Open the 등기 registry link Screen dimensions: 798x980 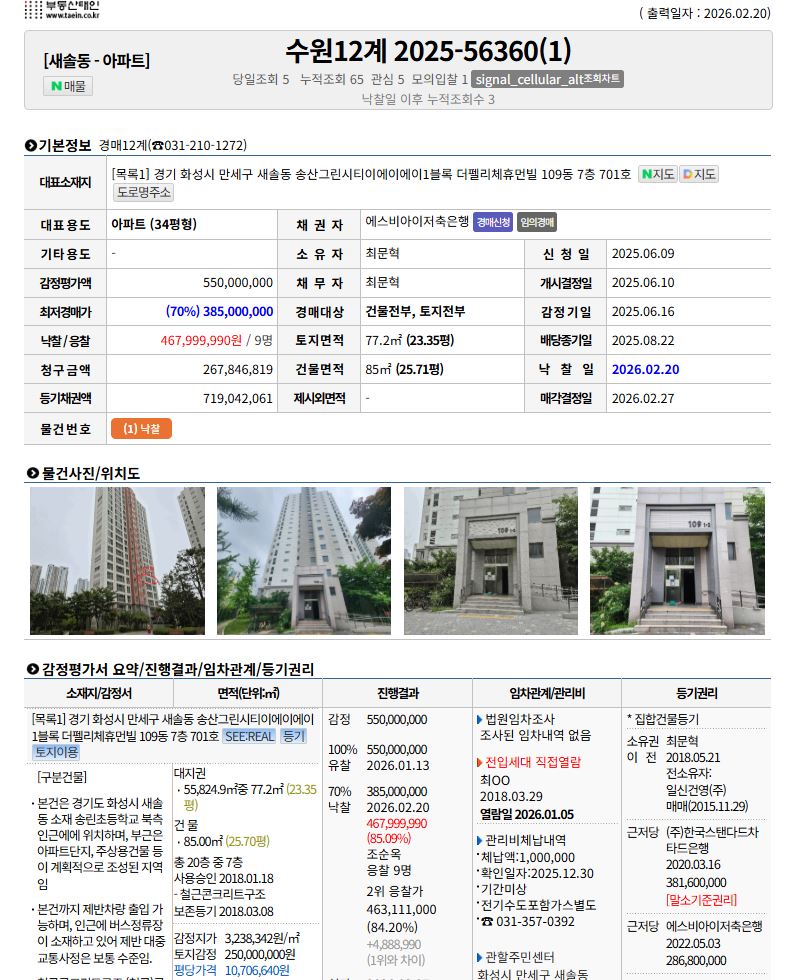(293, 736)
